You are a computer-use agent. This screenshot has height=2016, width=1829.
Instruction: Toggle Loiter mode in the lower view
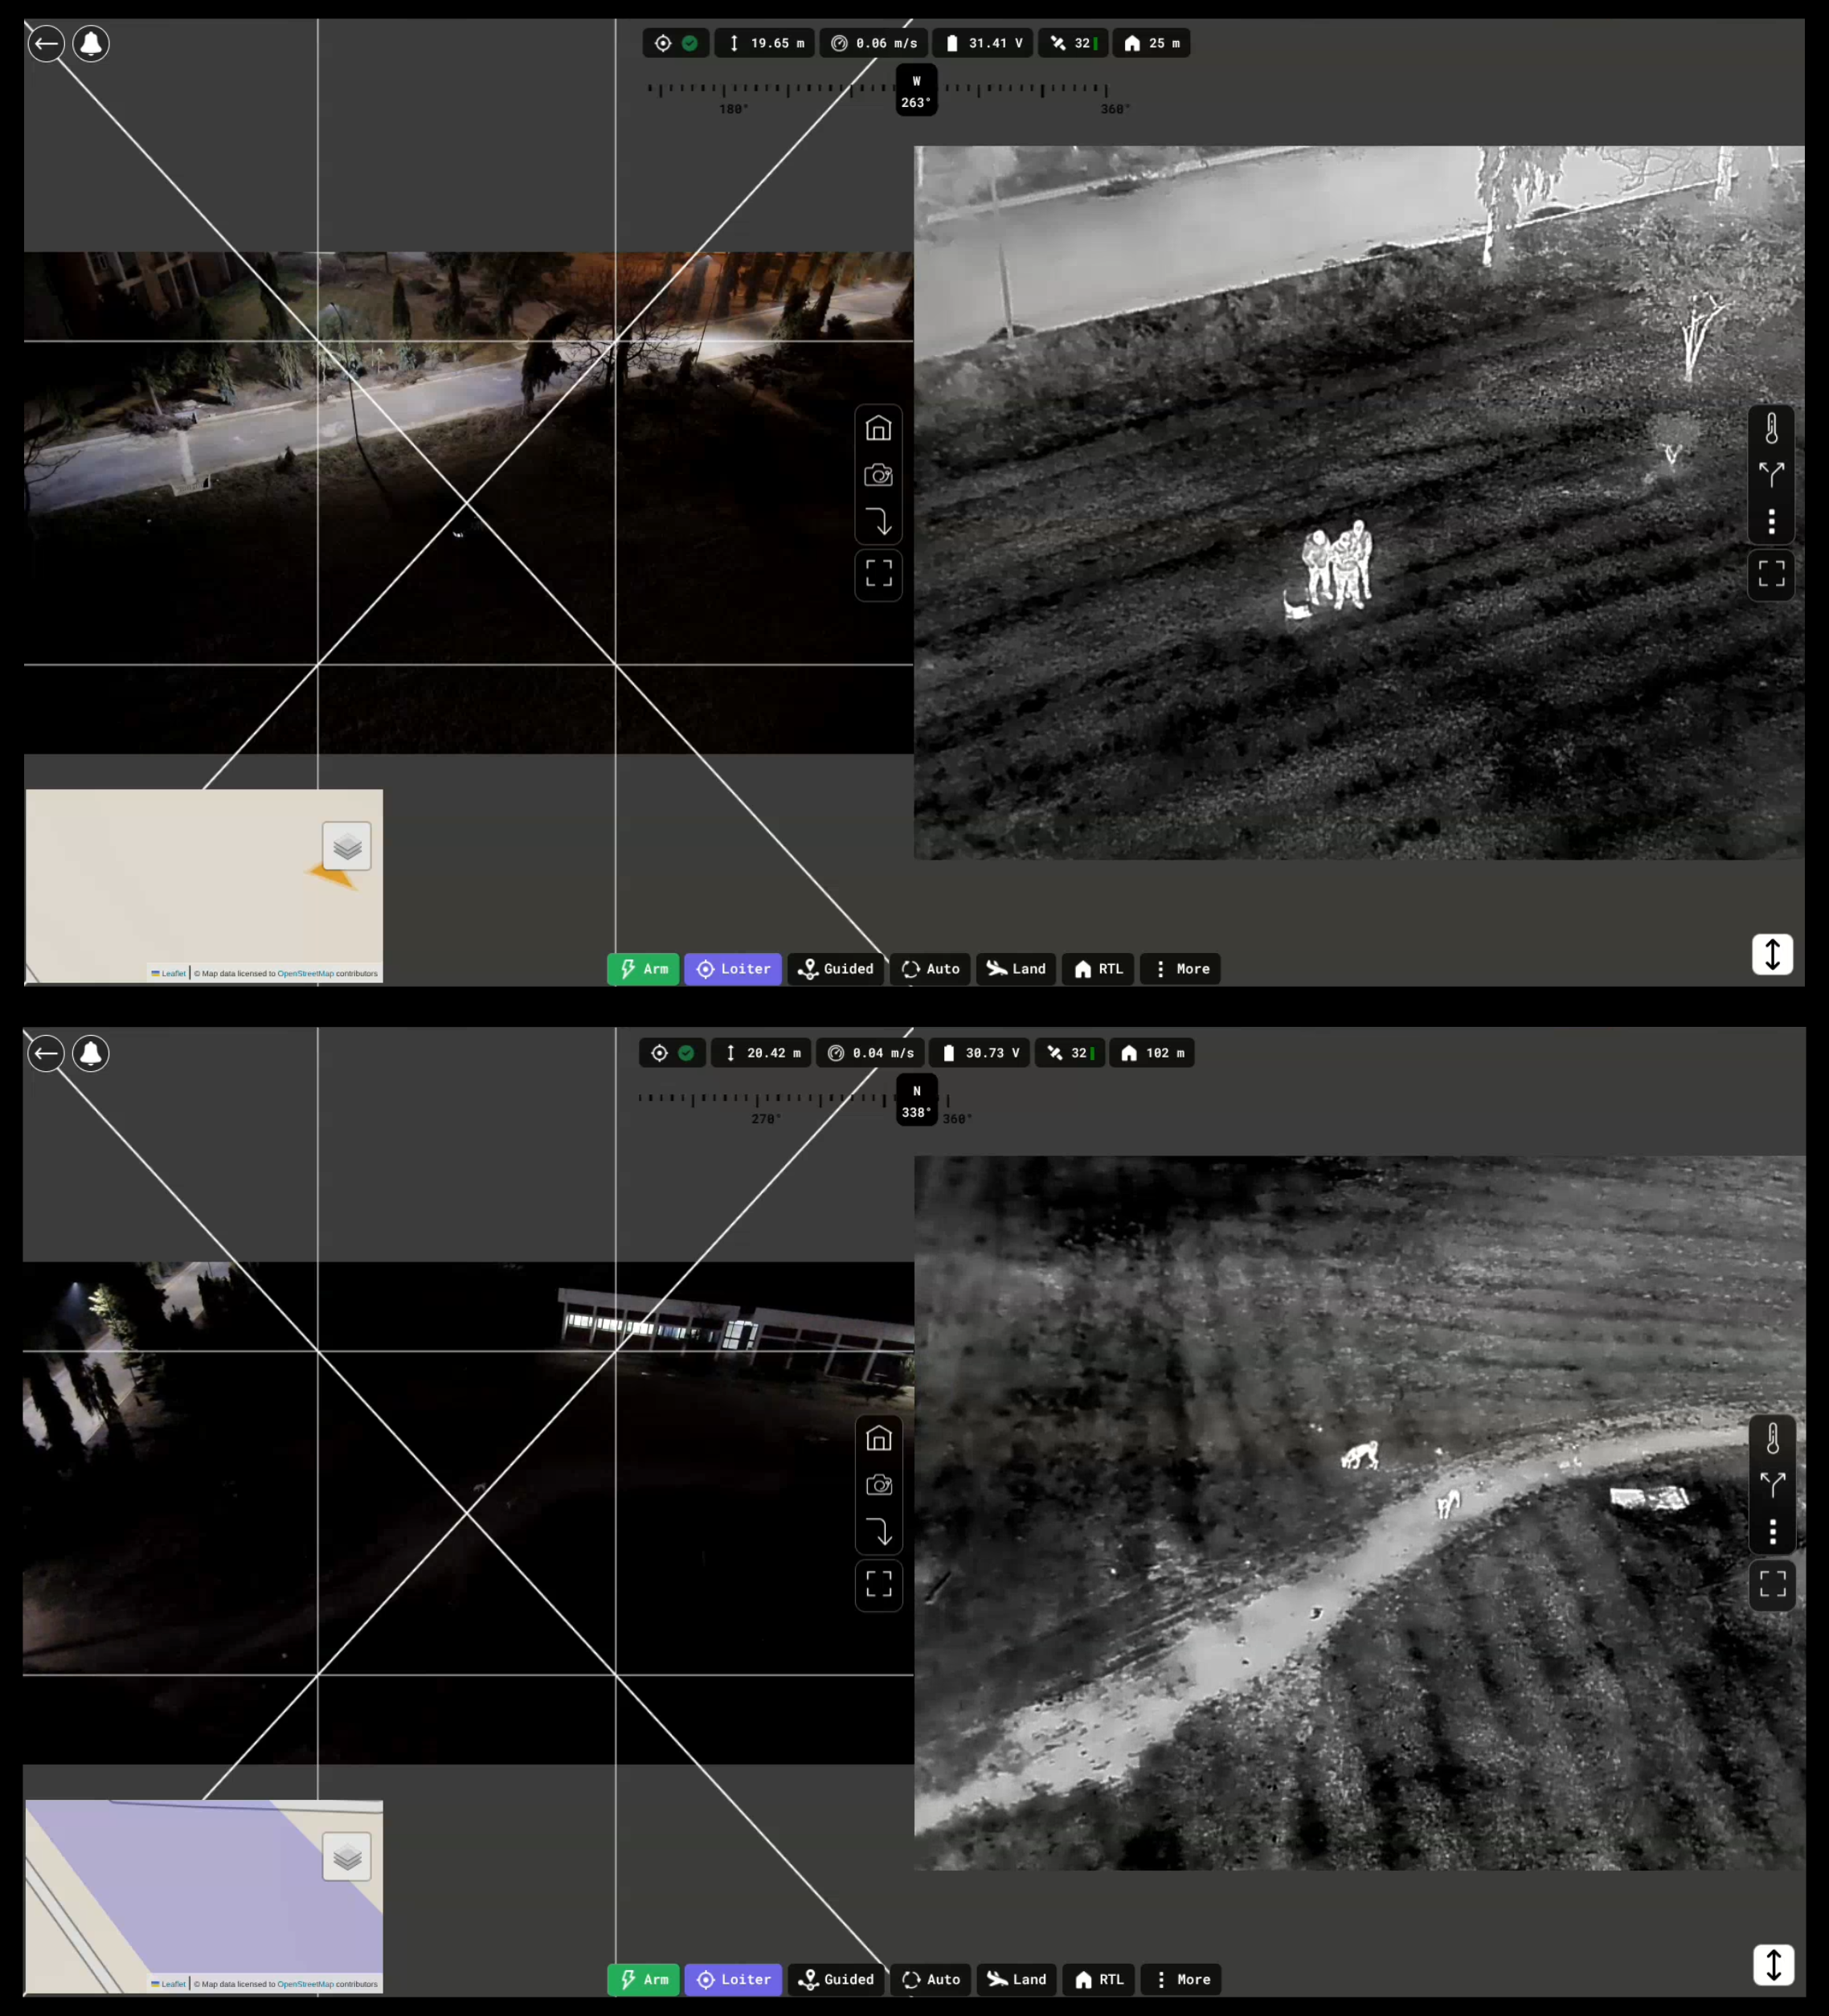(733, 1979)
